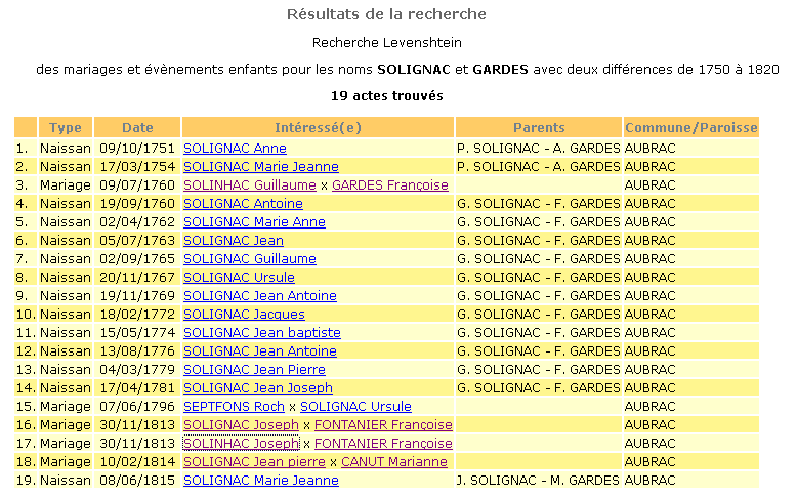Select the SOLIGNAC Jean baptiste link
This screenshot has height=497, width=797.
click(x=262, y=332)
